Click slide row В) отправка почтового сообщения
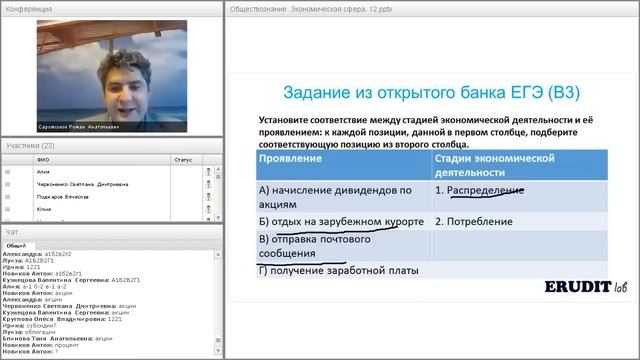The image size is (640, 360). pos(315,246)
